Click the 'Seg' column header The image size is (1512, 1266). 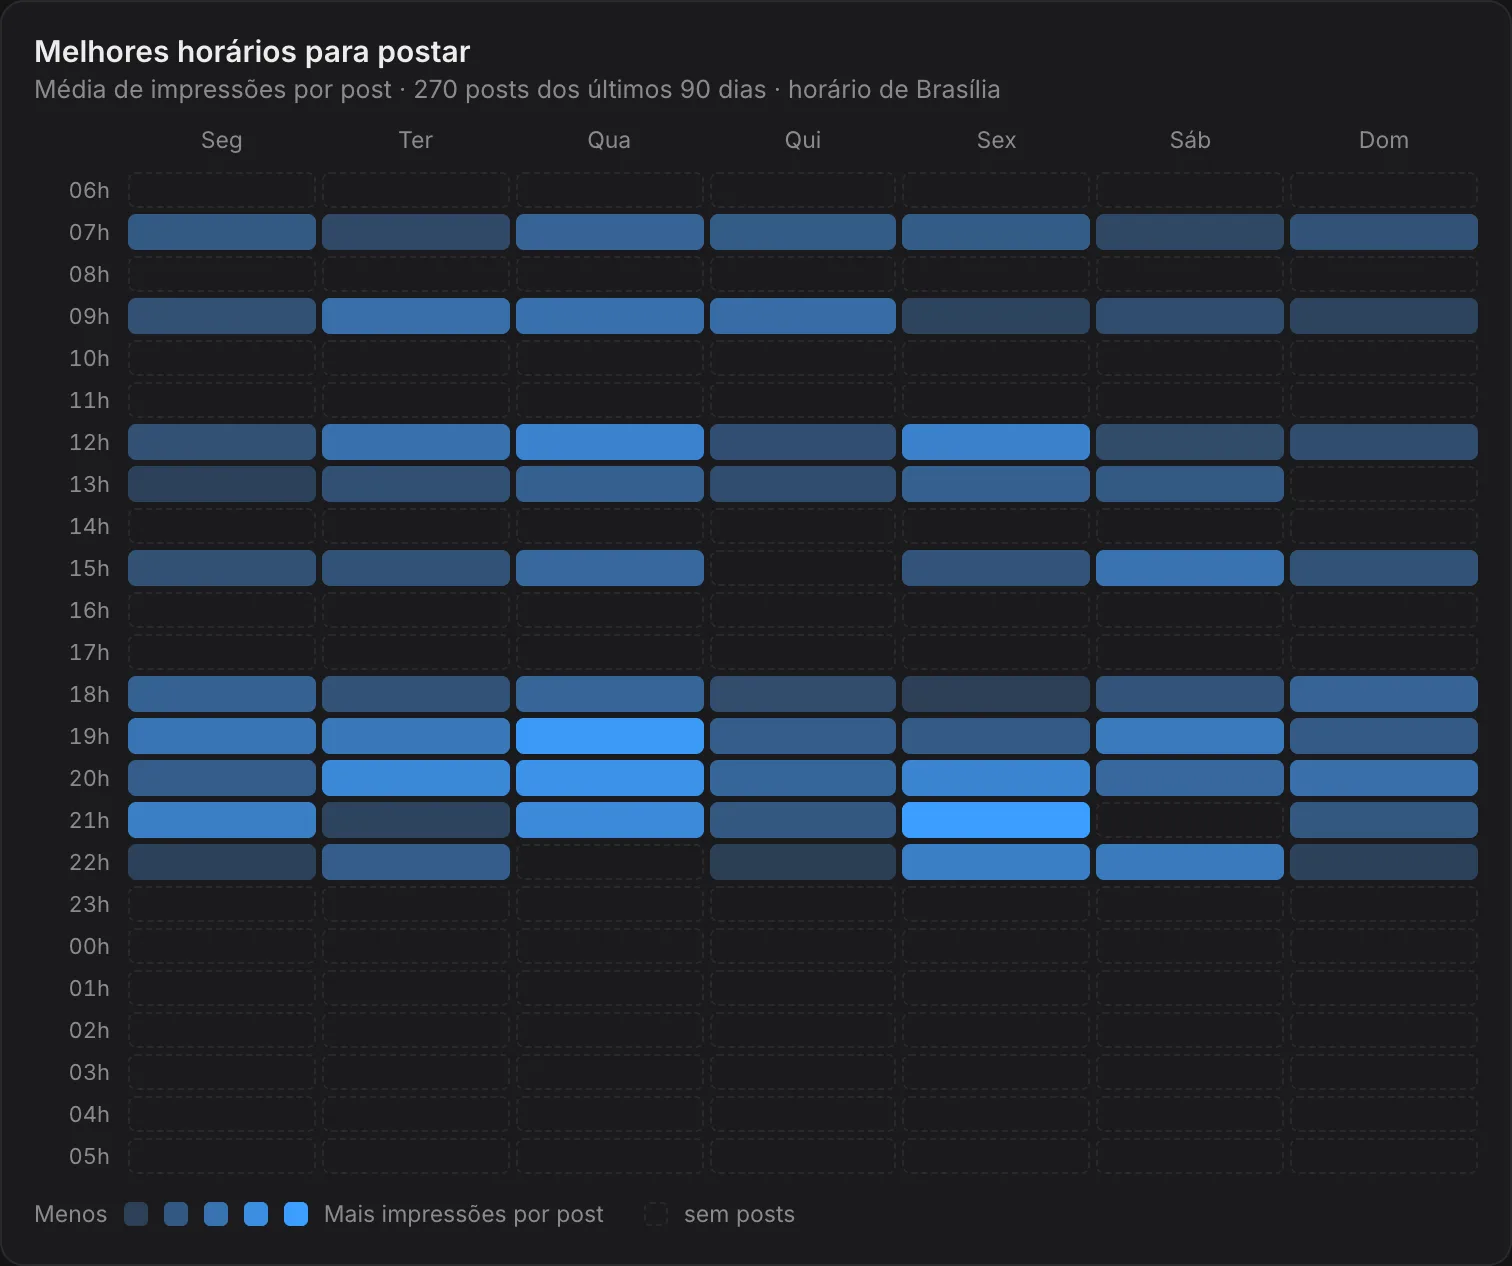point(222,140)
